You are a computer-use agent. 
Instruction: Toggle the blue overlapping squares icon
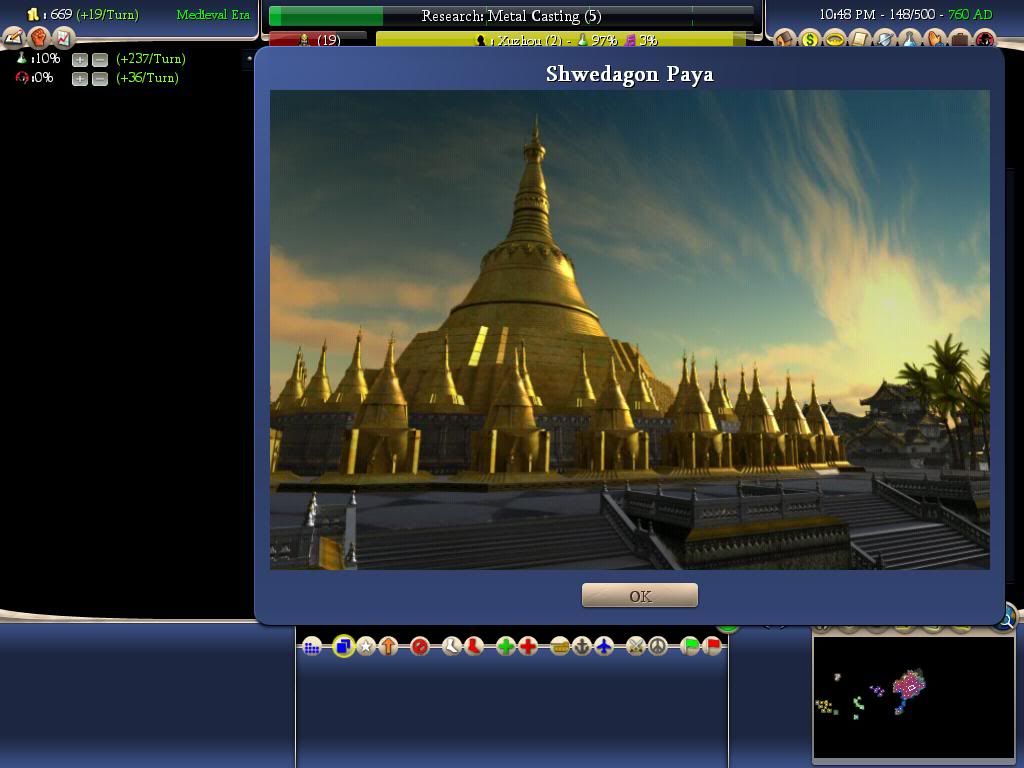[344, 647]
